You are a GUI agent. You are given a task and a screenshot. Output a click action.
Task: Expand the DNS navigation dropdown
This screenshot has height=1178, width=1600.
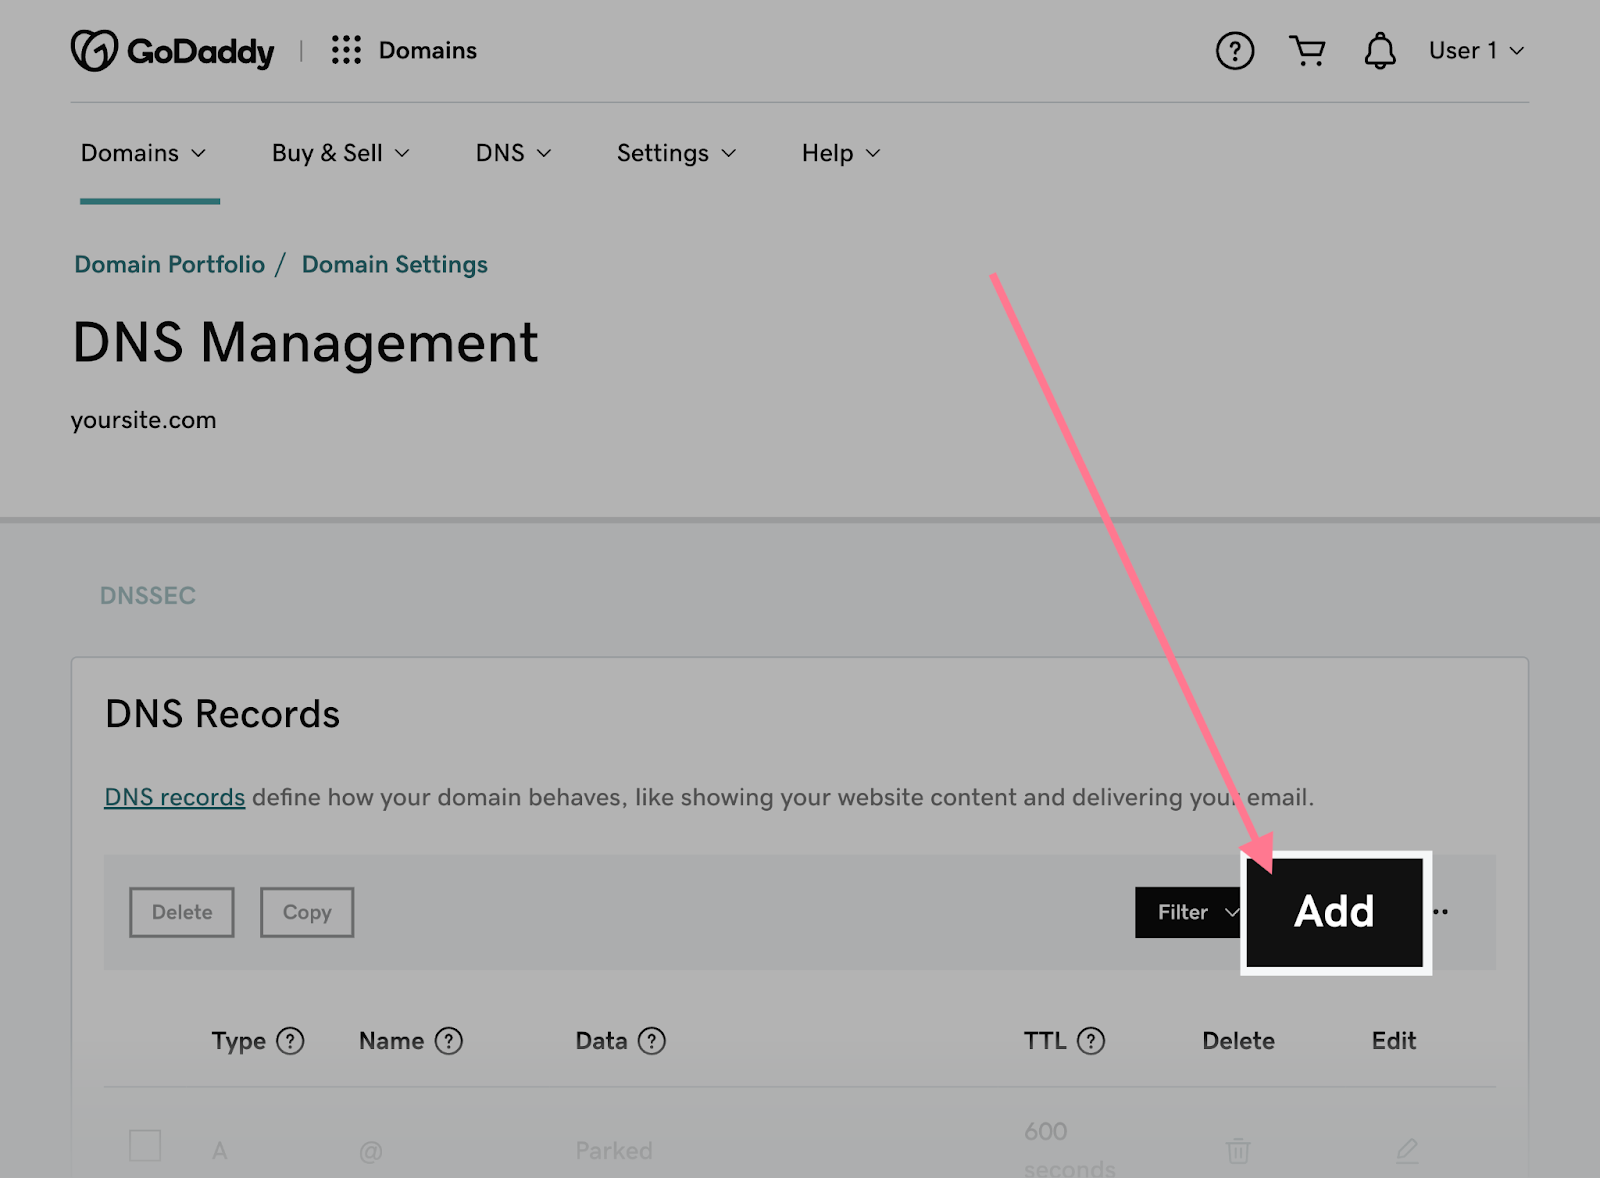click(x=512, y=153)
